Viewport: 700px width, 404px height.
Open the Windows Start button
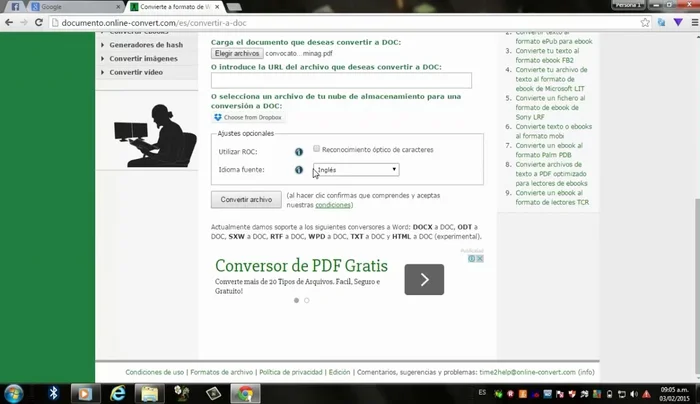click(13, 393)
